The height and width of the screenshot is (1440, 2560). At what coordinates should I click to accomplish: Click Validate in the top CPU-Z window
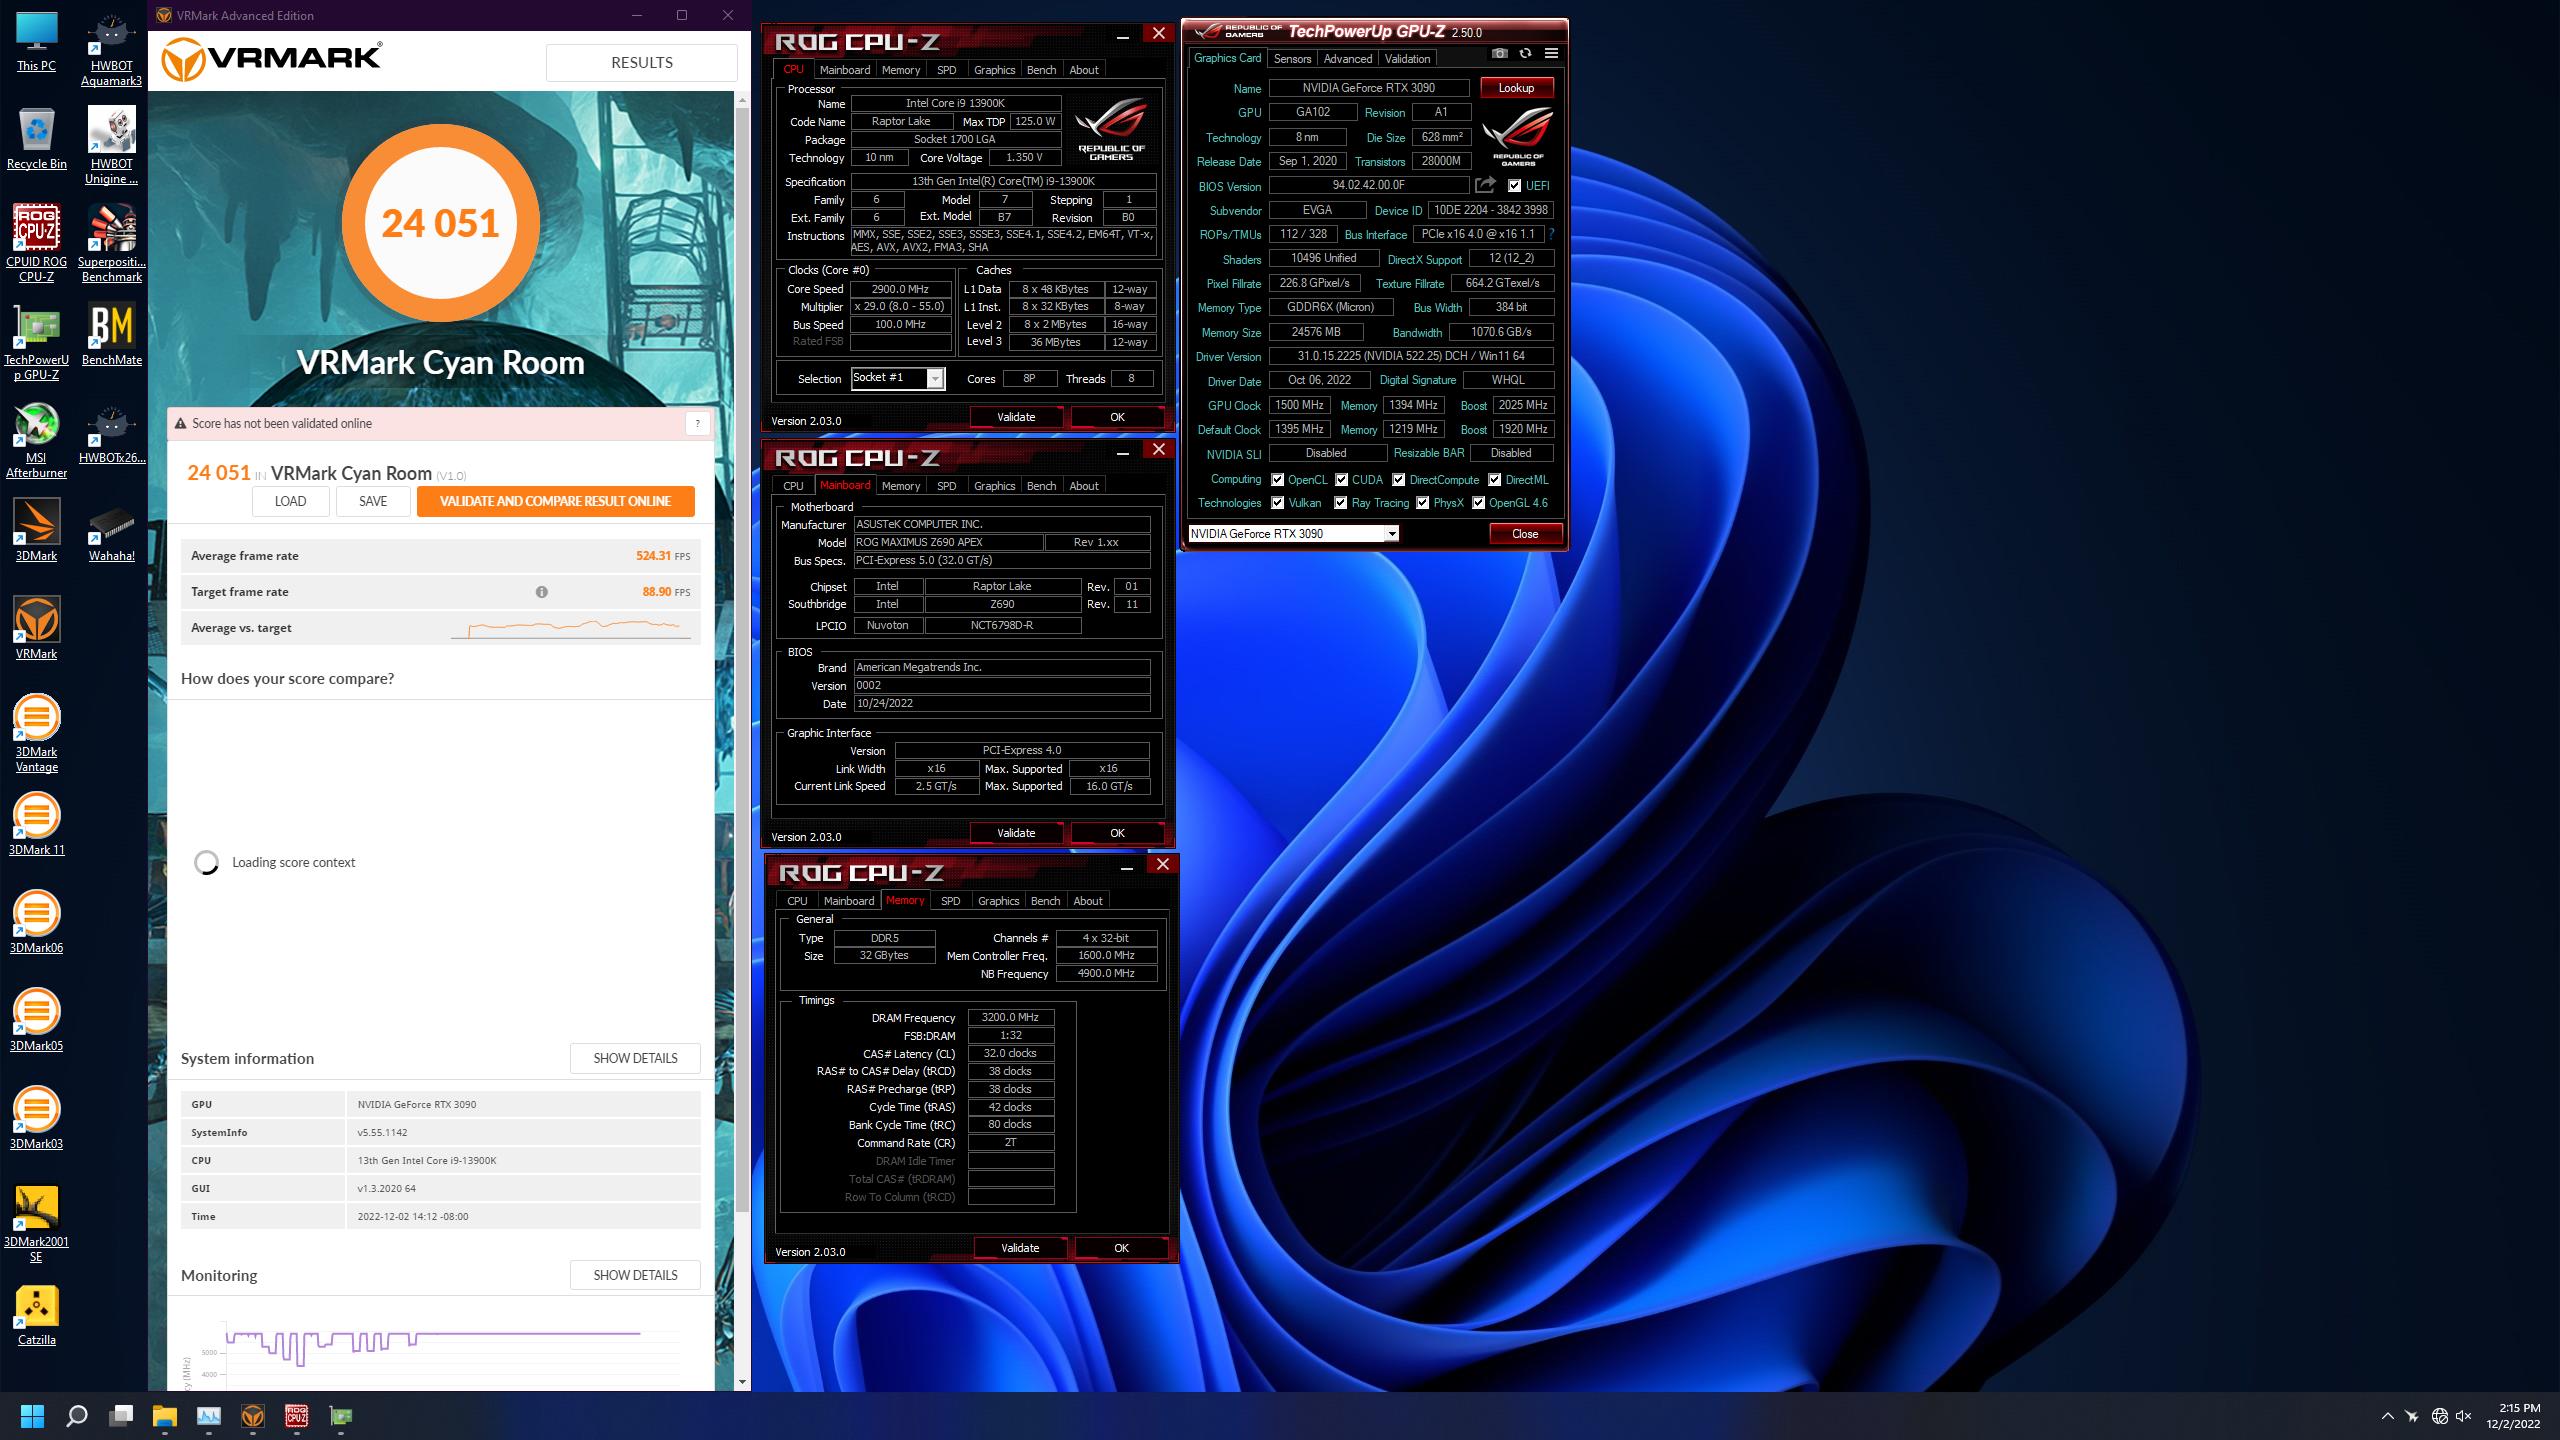point(1016,417)
